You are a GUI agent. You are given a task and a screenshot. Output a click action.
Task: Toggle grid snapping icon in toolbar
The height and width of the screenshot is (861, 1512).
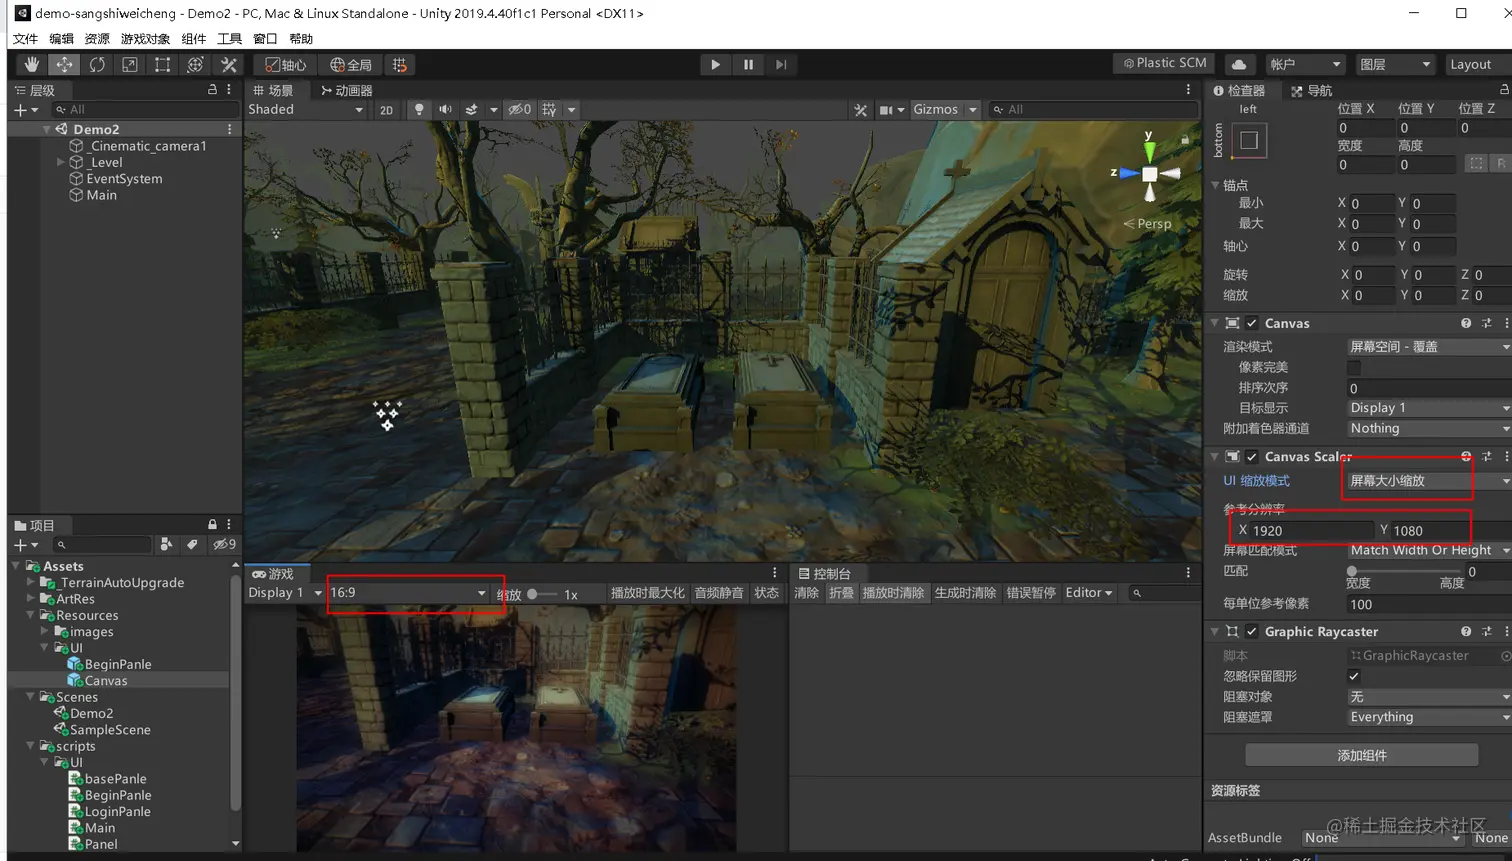tap(400, 65)
